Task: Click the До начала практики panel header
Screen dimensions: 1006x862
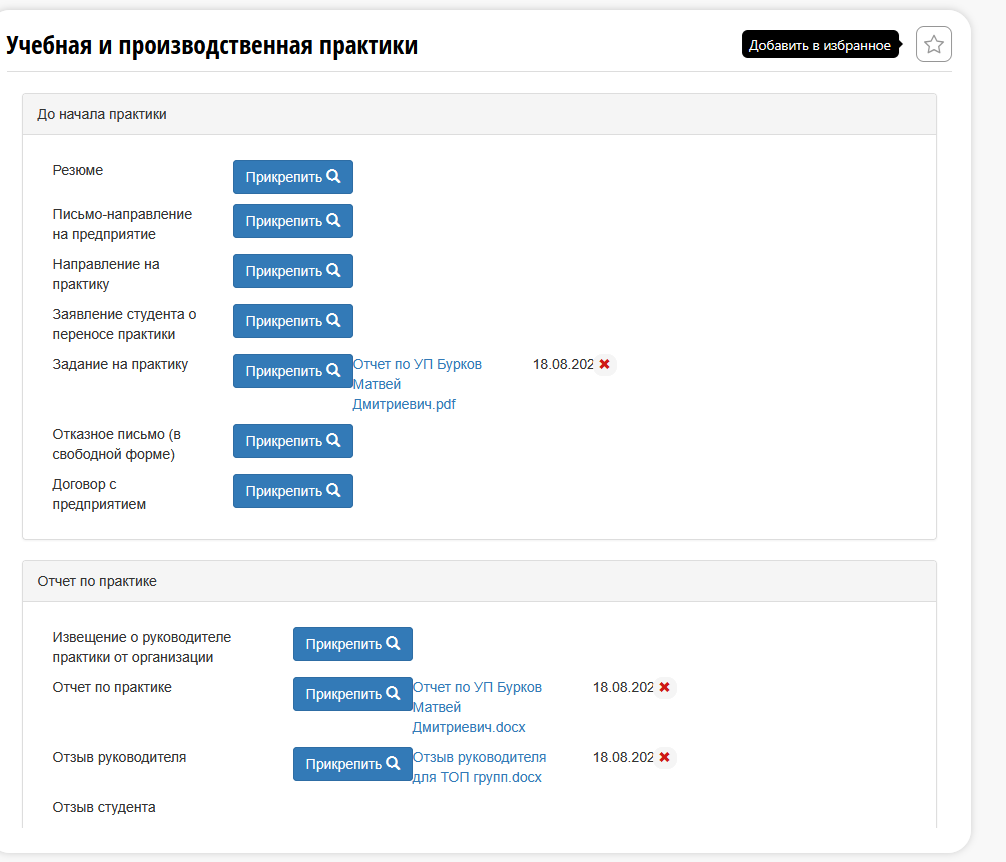Action: (479, 114)
